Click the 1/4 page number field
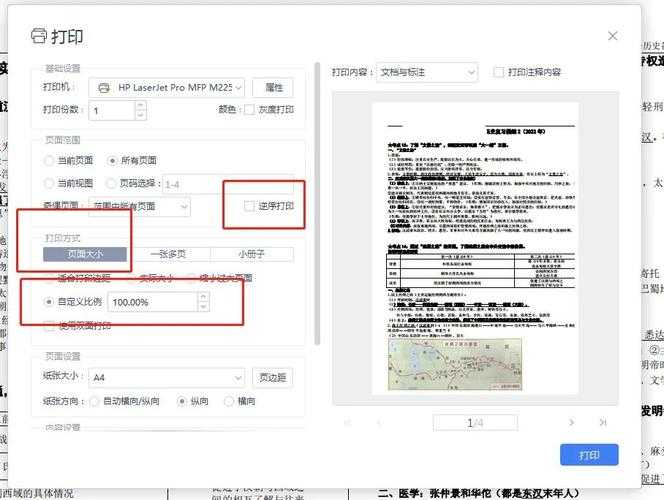664x500 pixels. pos(475,423)
